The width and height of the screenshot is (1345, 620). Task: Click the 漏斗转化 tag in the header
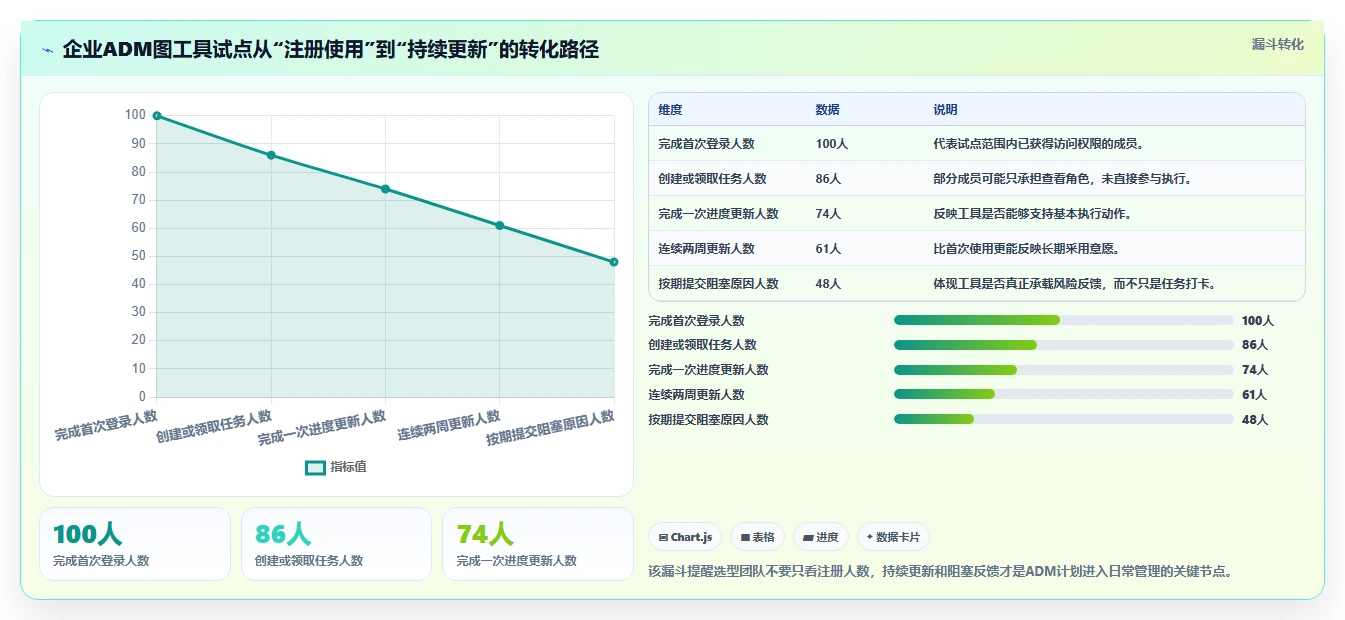click(1277, 44)
